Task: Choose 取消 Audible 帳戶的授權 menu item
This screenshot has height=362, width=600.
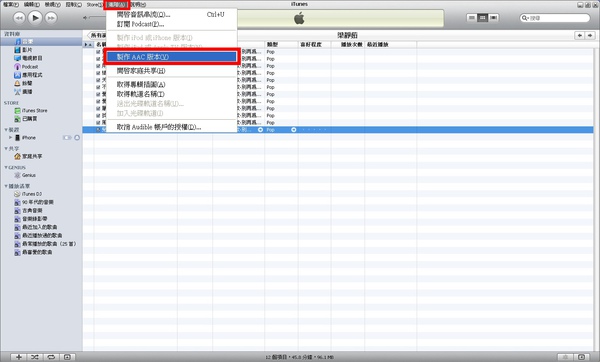Action: (171, 127)
